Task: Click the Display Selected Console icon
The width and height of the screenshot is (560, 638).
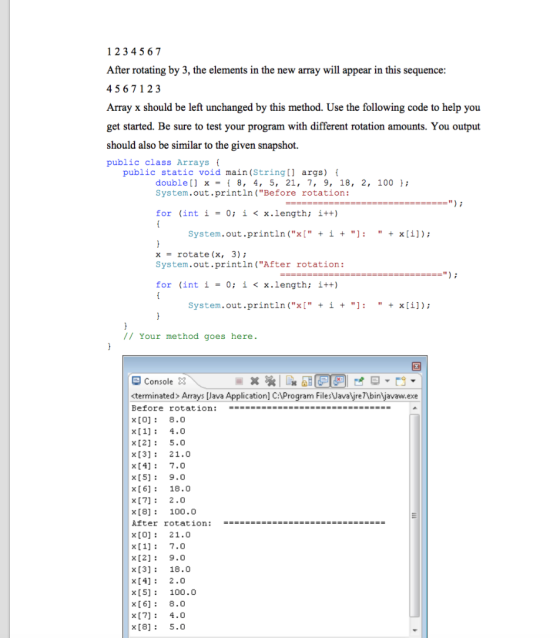Action: pos(375,381)
